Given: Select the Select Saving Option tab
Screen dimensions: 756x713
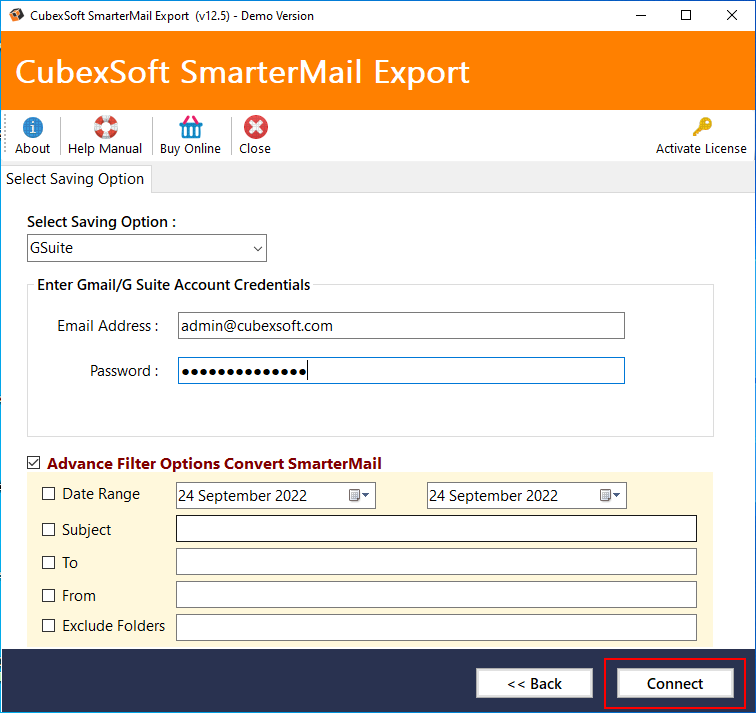Looking at the screenshot, I should tap(75, 179).
